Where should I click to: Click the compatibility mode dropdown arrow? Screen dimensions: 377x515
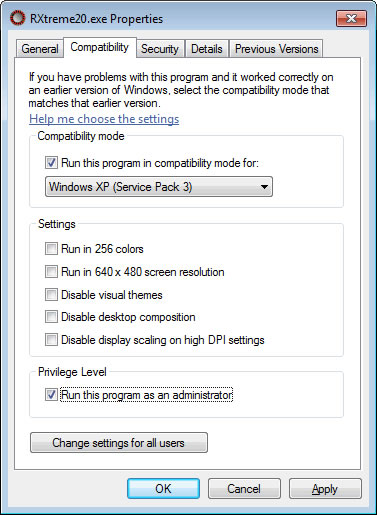[x=264, y=187]
